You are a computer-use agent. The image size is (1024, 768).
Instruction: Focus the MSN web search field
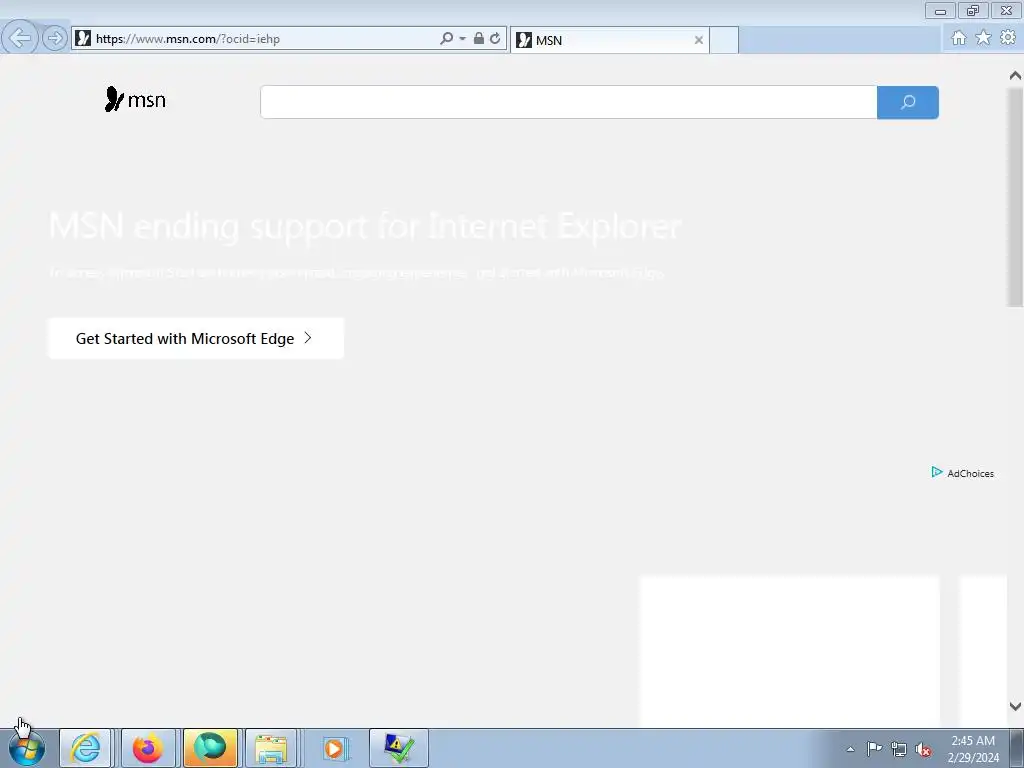pyautogui.click(x=568, y=102)
